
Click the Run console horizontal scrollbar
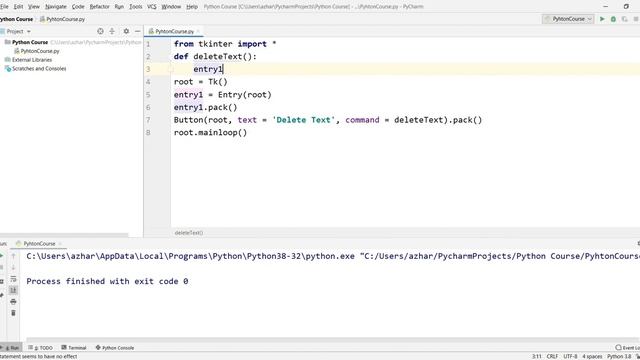point(333,340)
